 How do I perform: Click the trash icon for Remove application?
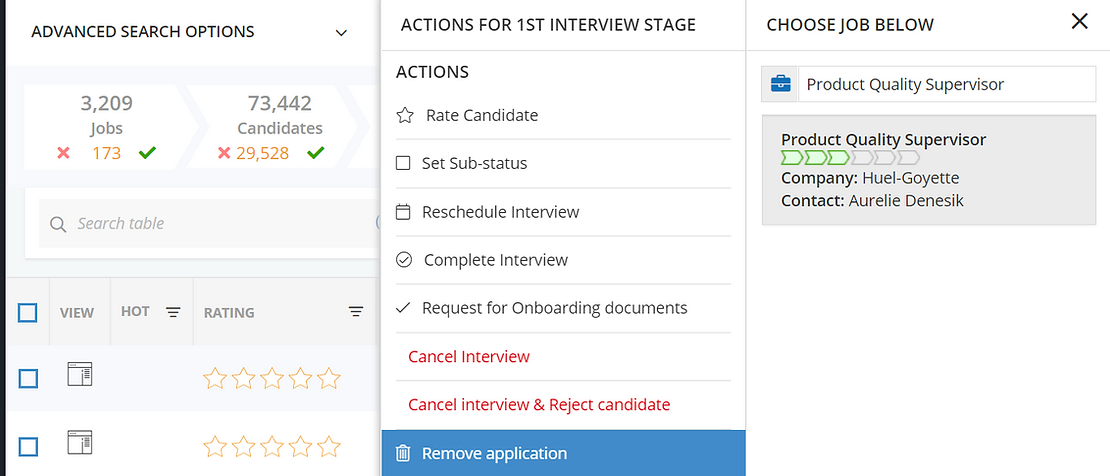[403, 453]
